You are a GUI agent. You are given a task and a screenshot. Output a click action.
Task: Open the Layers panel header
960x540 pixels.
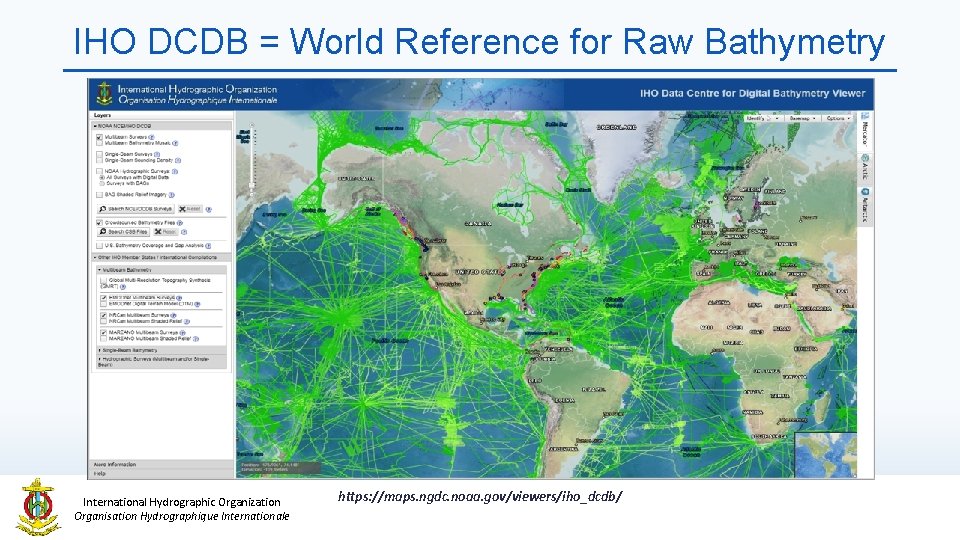tap(162, 115)
